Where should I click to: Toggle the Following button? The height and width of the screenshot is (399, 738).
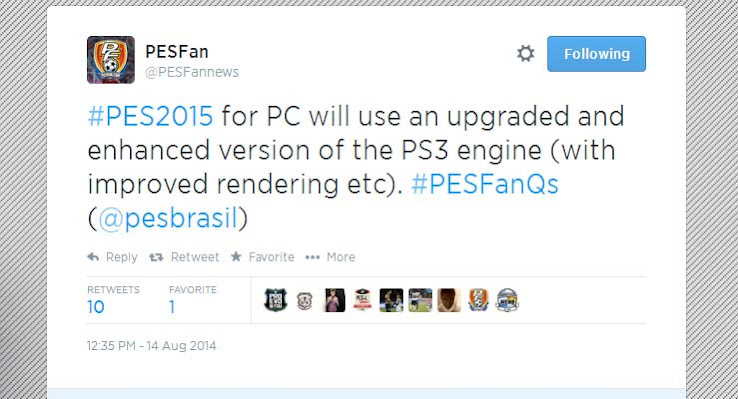point(596,54)
